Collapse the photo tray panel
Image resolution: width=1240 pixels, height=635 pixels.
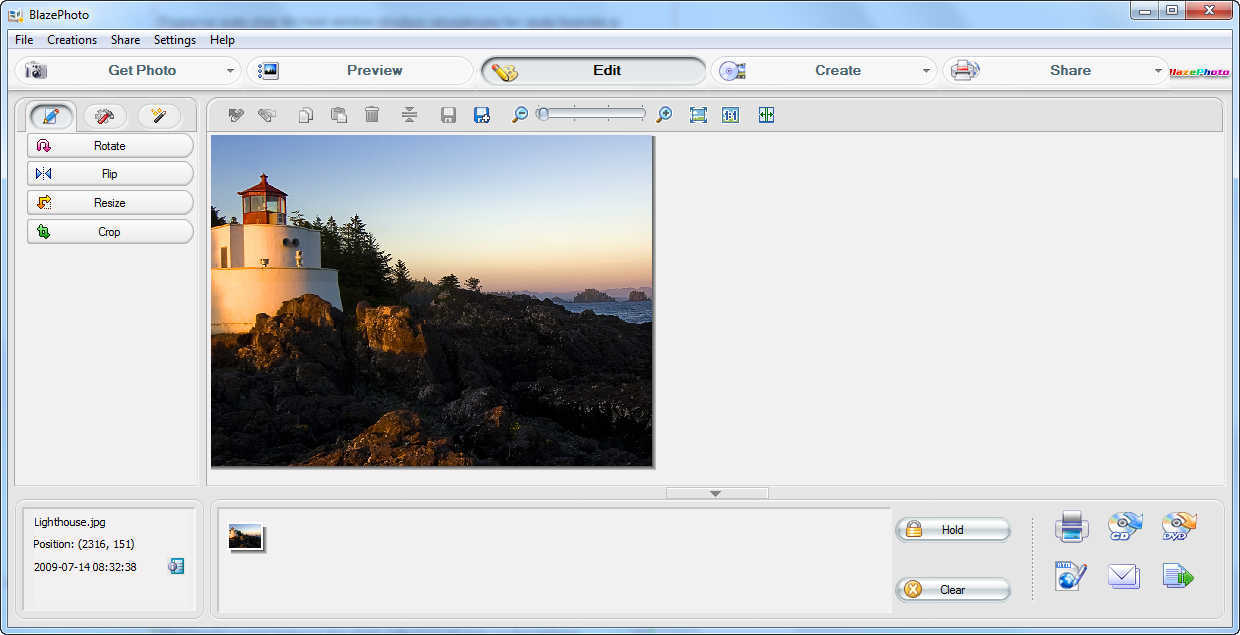click(x=714, y=492)
